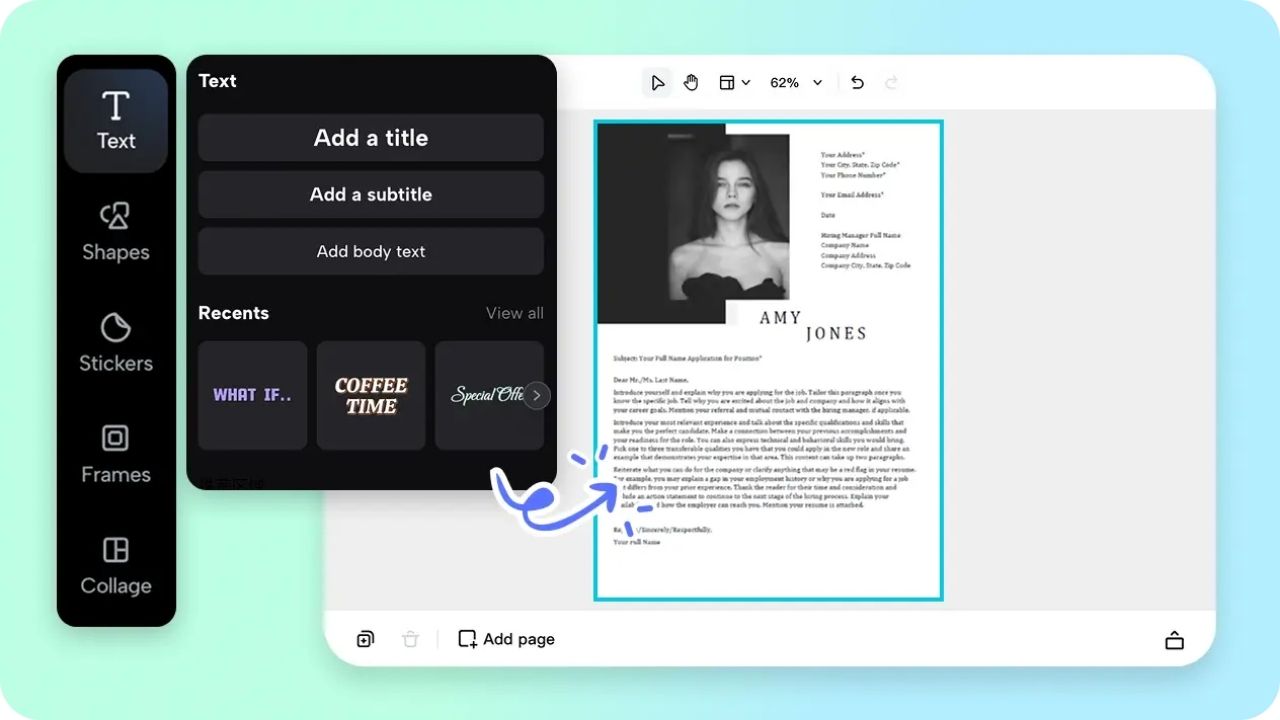Click the Add a subtitle button

[x=371, y=194]
